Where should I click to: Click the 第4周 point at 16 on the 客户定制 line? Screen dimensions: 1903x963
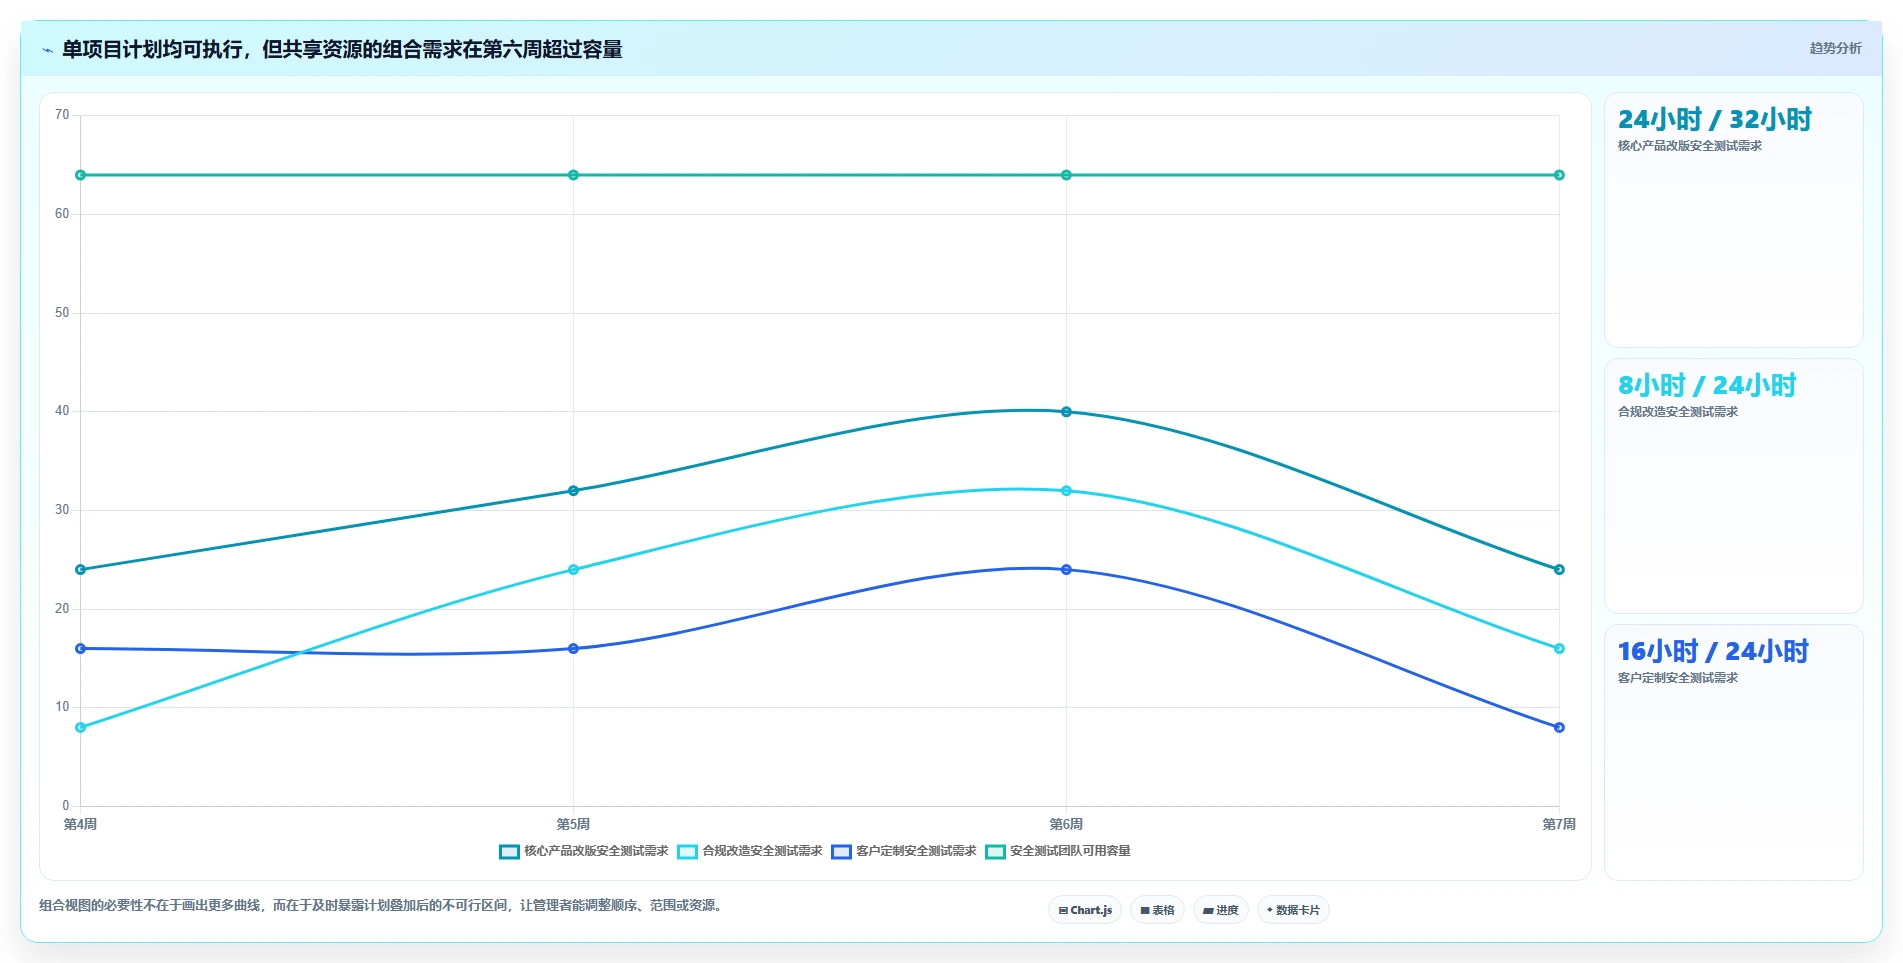click(x=81, y=649)
